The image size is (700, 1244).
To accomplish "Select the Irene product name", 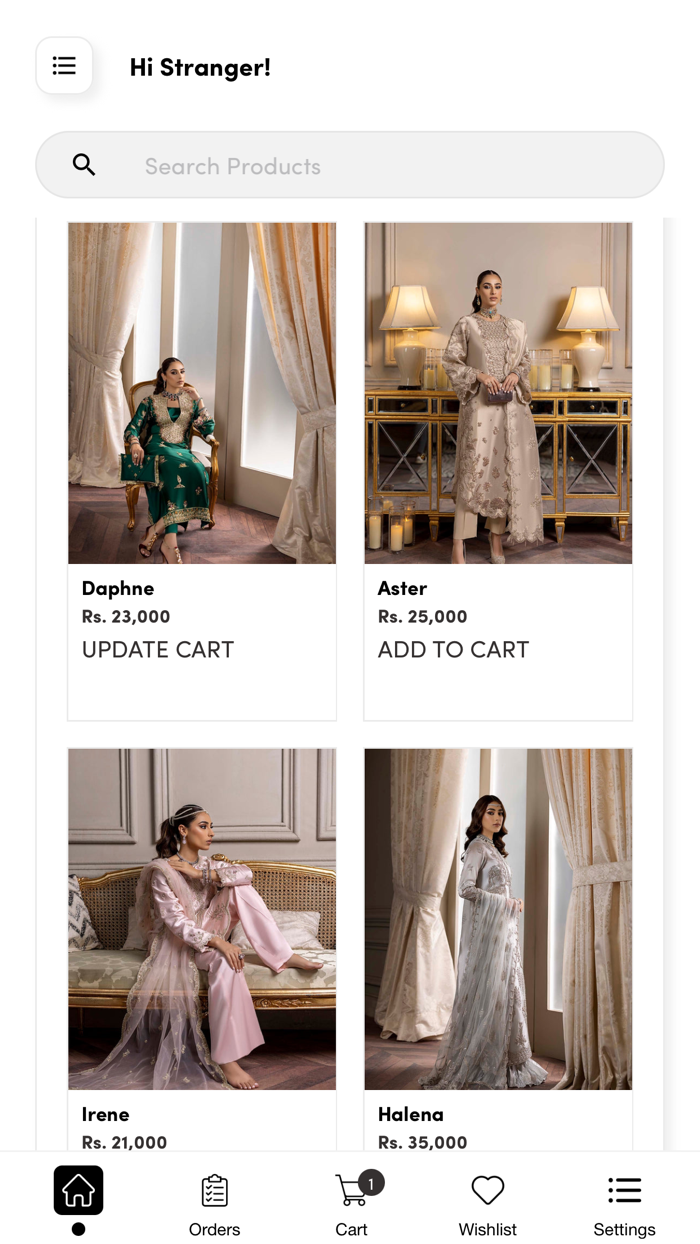I will click(x=106, y=1114).
